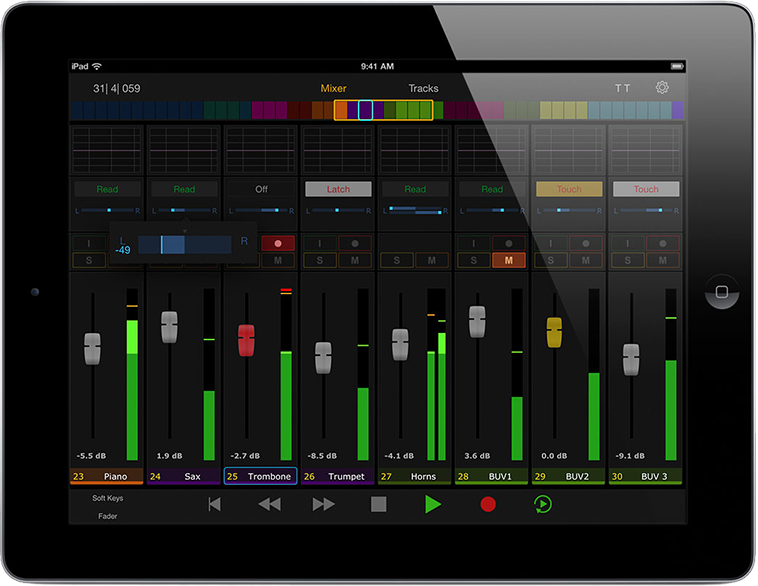Select track 30 BUV 3 name label
The image size is (758, 586).
click(x=645, y=476)
